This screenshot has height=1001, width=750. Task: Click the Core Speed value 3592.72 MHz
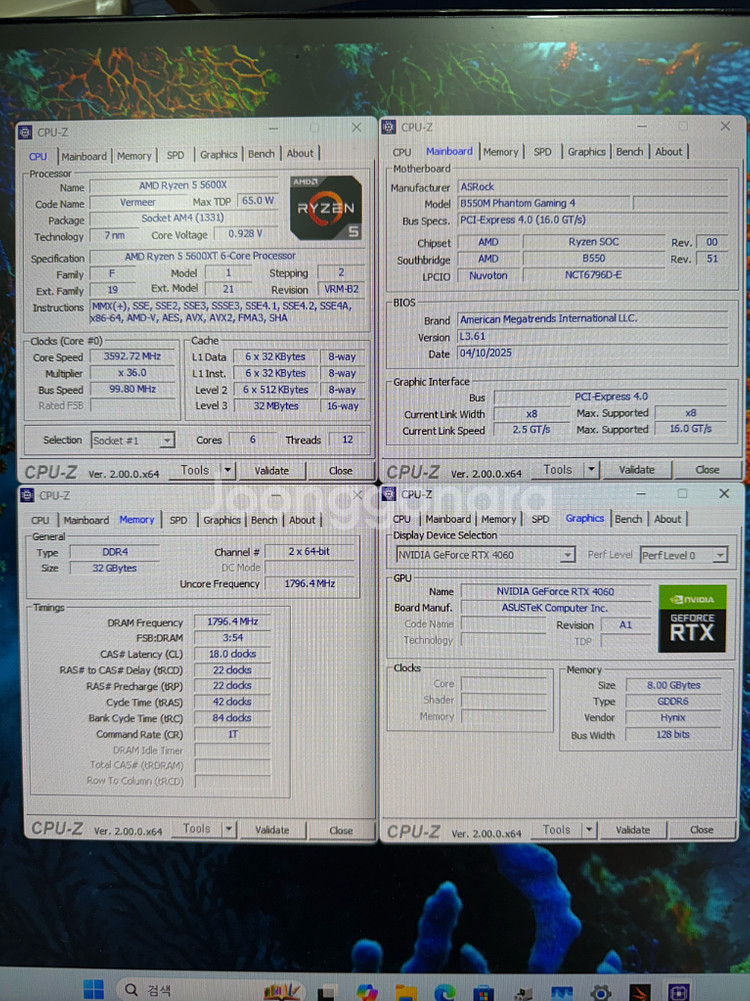click(132, 356)
